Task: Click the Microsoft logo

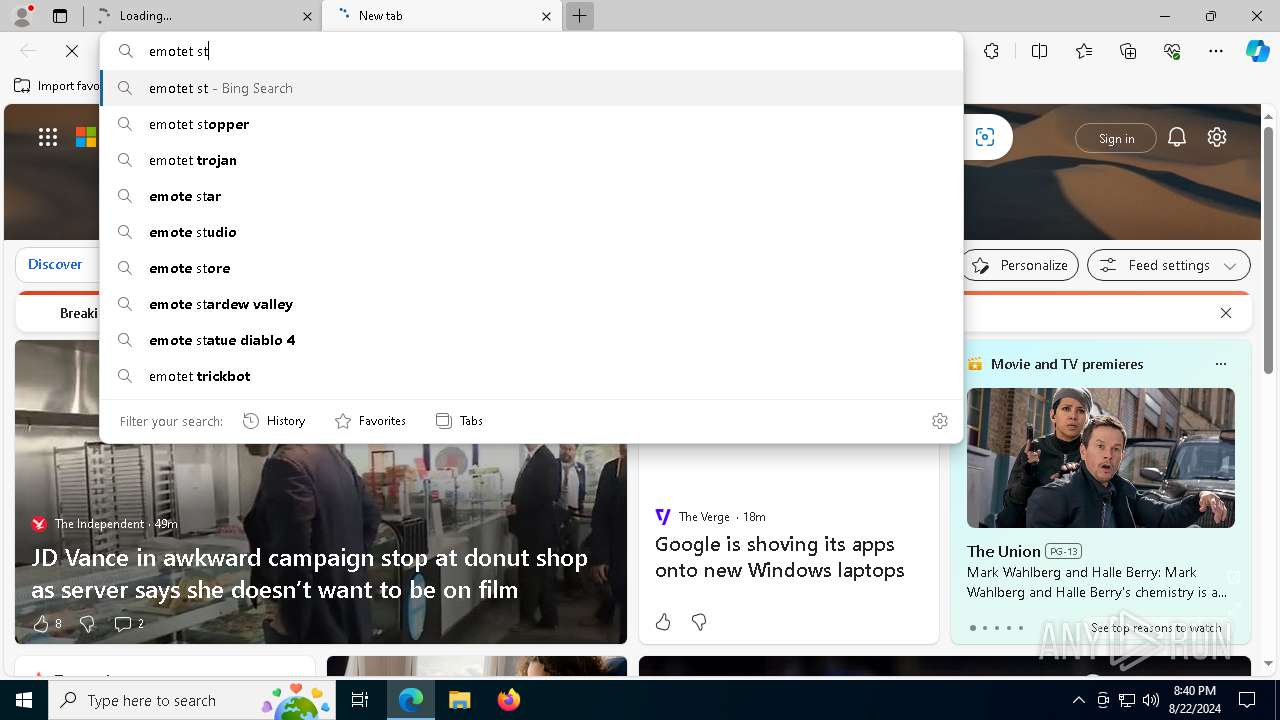Action: (86, 137)
